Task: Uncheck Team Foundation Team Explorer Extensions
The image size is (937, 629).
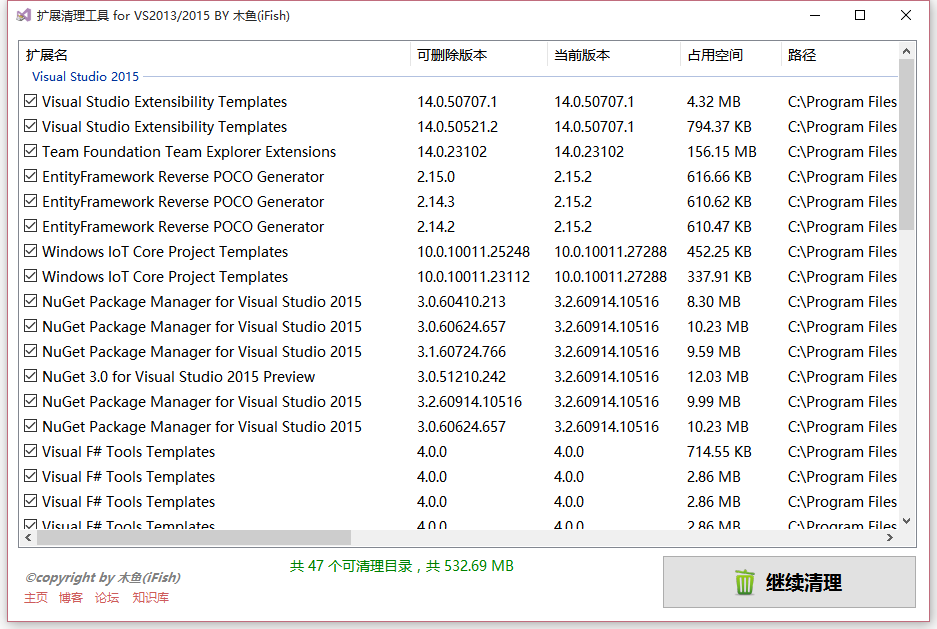Action: tap(30, 151)
